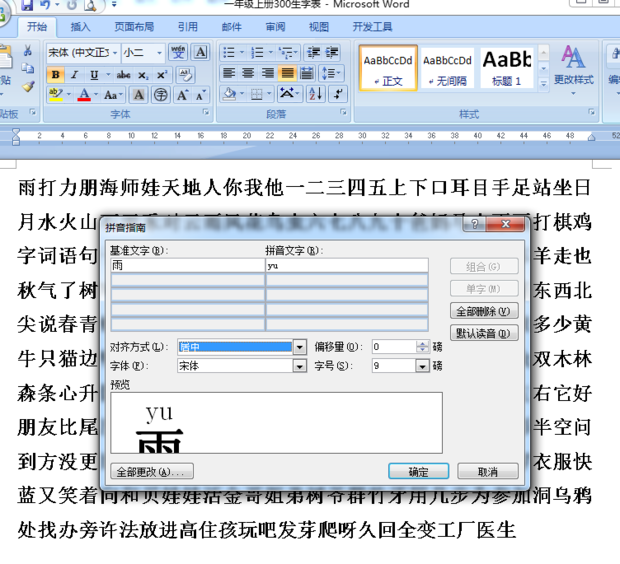Open the Font dialog launcher

point(206,112)
